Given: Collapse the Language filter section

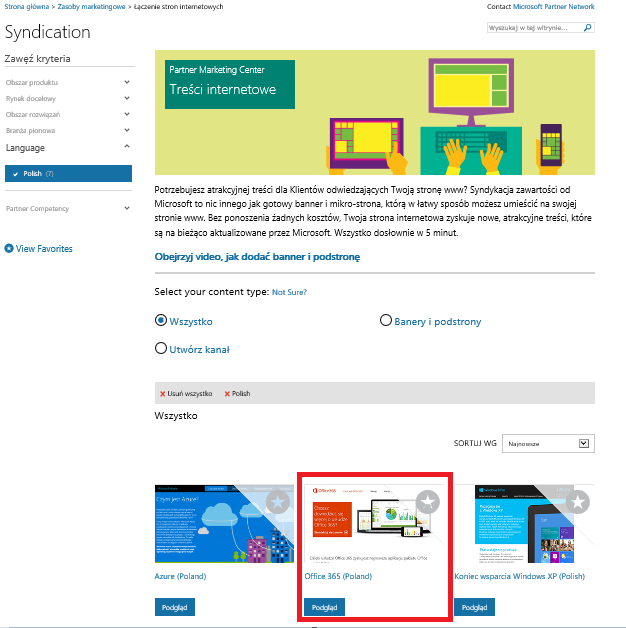Looking at the screenshot, I should (68, 148).
